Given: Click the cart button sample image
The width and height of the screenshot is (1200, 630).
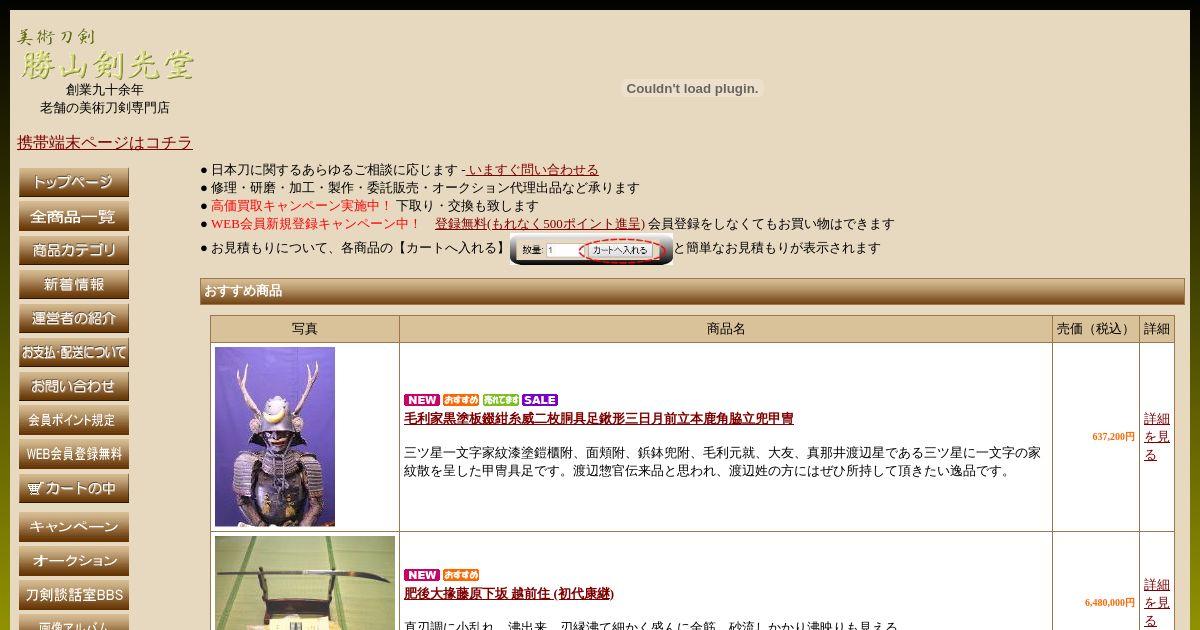Looking at the screenshot, I should (591, 250).
